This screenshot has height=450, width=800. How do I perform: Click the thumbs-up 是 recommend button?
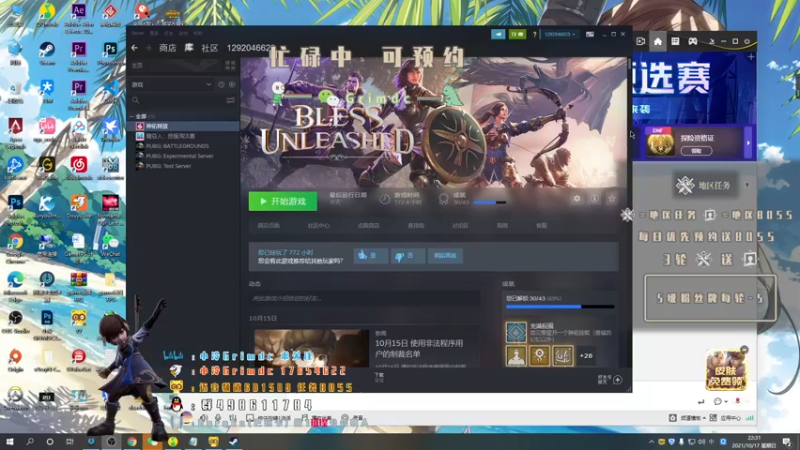click(370, 256)
